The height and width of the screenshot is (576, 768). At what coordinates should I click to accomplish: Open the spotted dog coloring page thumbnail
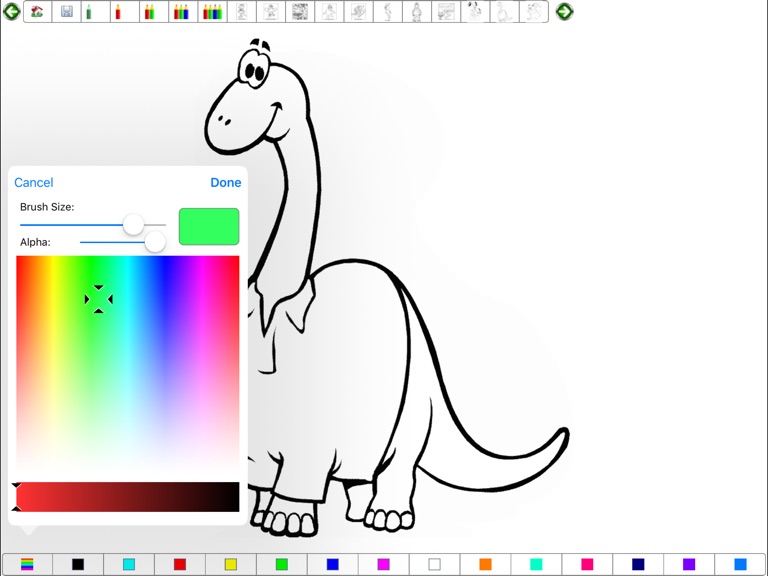tap(475, 11)
